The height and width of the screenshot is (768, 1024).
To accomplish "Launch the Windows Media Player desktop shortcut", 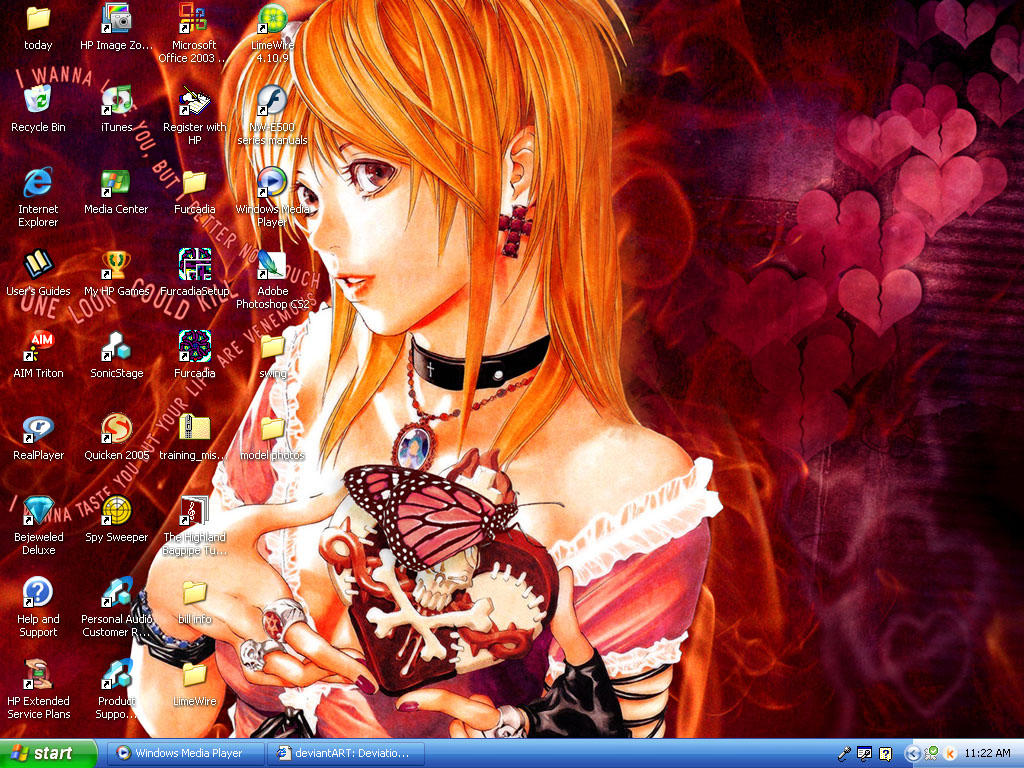I will click(x=272, y=183).
